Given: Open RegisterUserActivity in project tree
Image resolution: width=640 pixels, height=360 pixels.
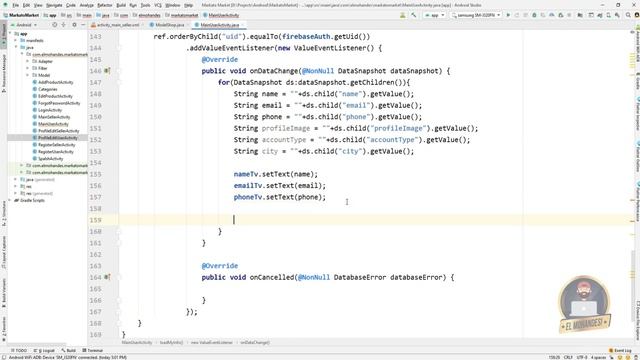Looking at the screenshot, I should [56, 151].
